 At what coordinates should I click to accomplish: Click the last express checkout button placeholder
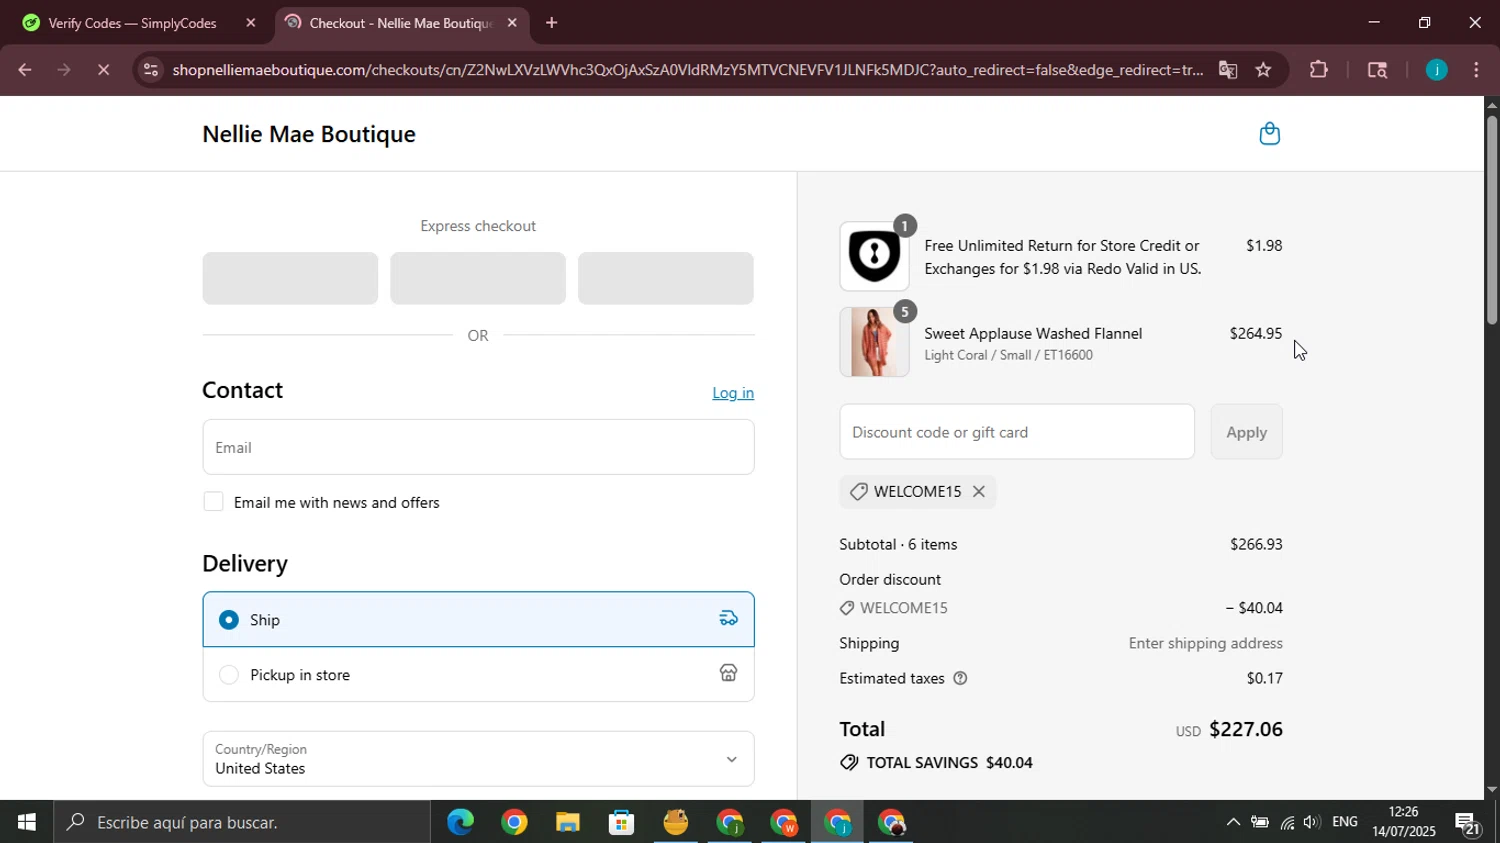[666, 278]
